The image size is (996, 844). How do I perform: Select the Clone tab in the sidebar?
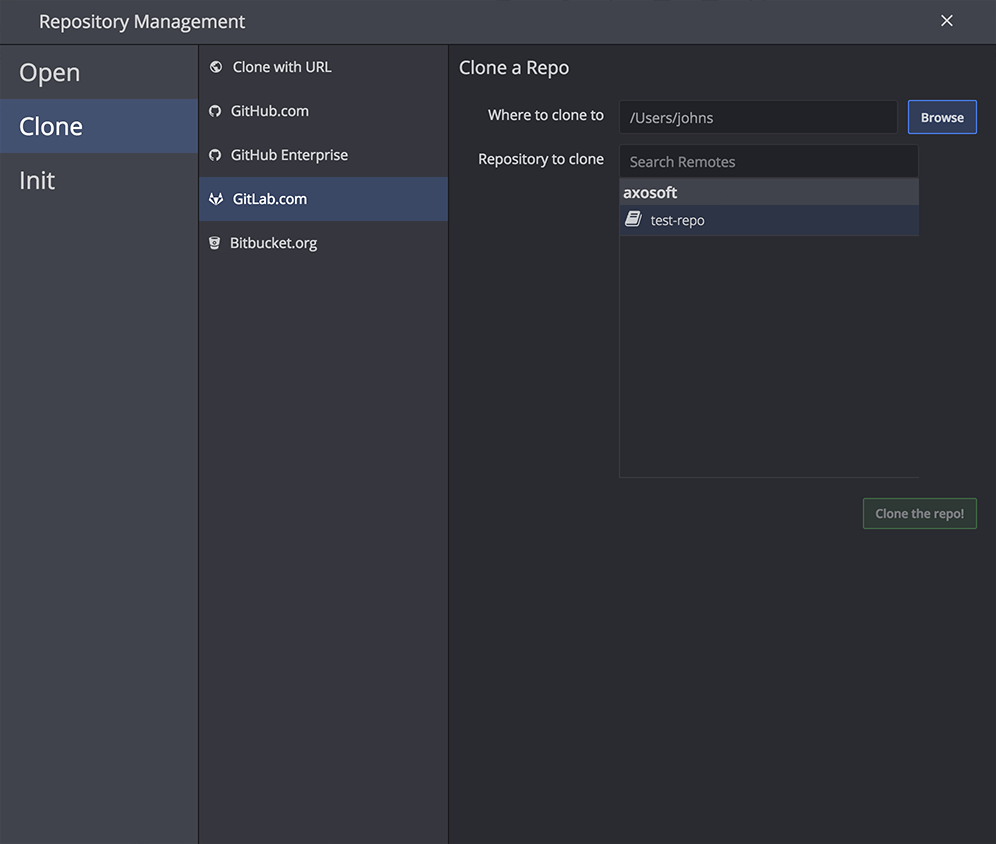pos(52,127)
